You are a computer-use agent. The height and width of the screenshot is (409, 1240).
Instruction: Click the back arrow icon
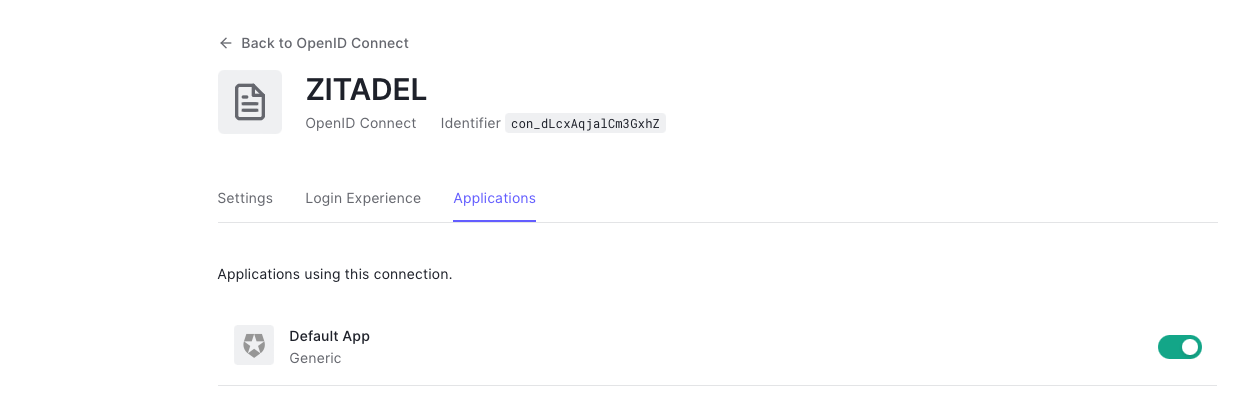pyautogui.click(x=225, y=43)
